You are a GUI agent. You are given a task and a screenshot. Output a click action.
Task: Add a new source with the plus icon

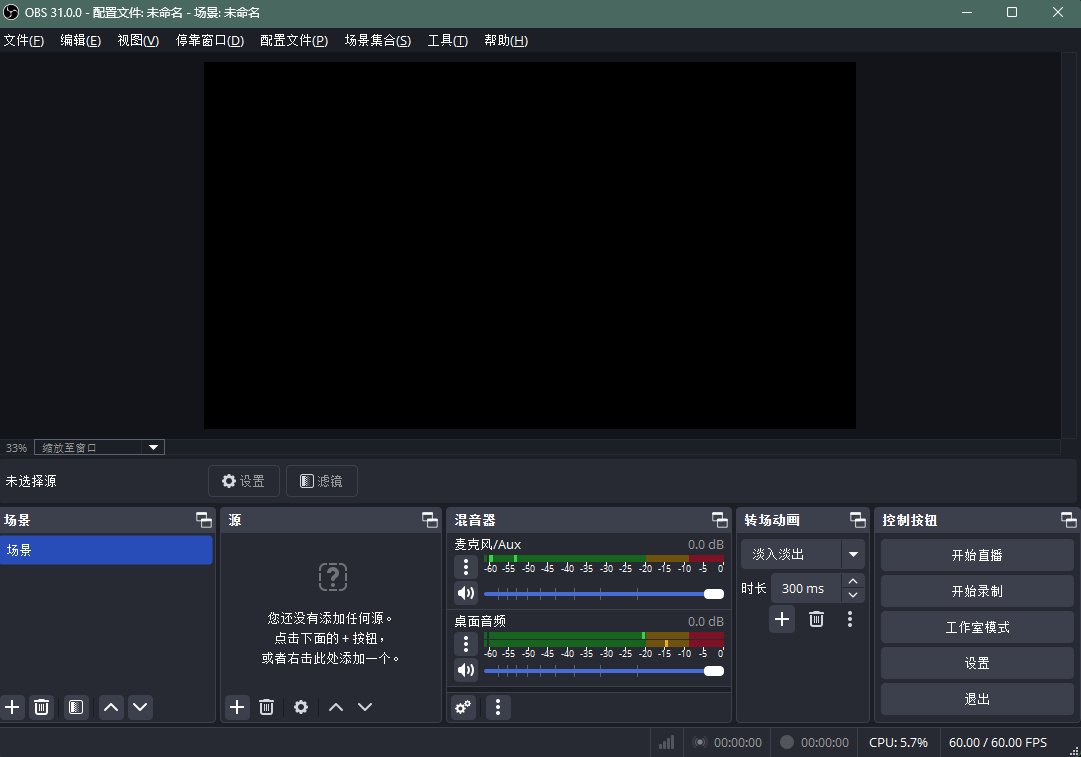point(237,707)
